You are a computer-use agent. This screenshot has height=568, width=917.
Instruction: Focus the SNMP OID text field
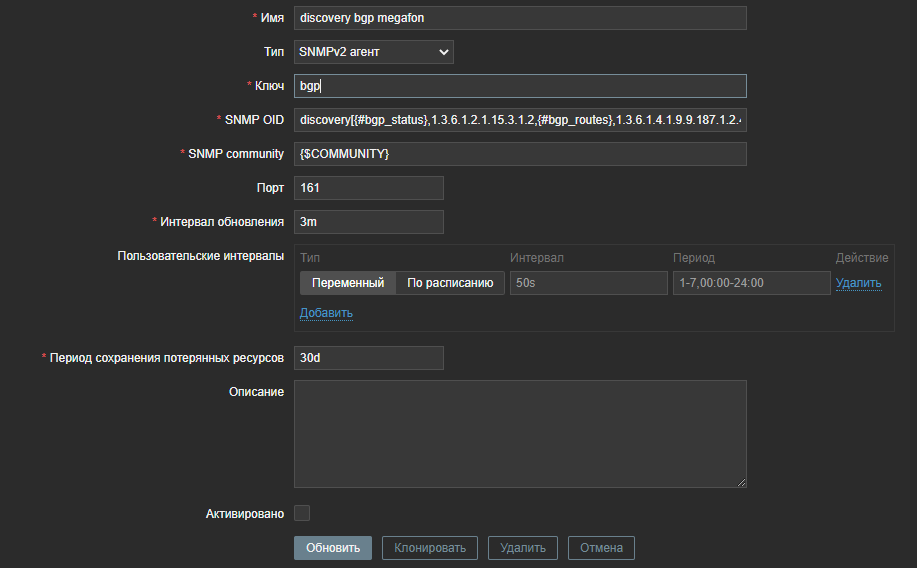(520, 120)
